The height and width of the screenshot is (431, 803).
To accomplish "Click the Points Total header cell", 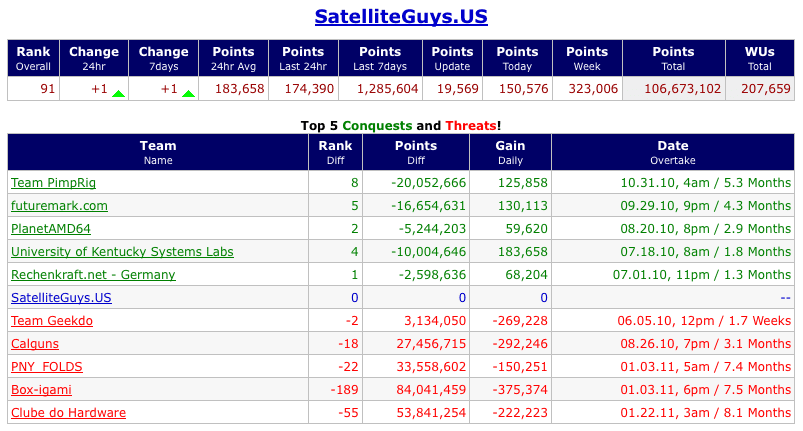I will coord(673,58).
